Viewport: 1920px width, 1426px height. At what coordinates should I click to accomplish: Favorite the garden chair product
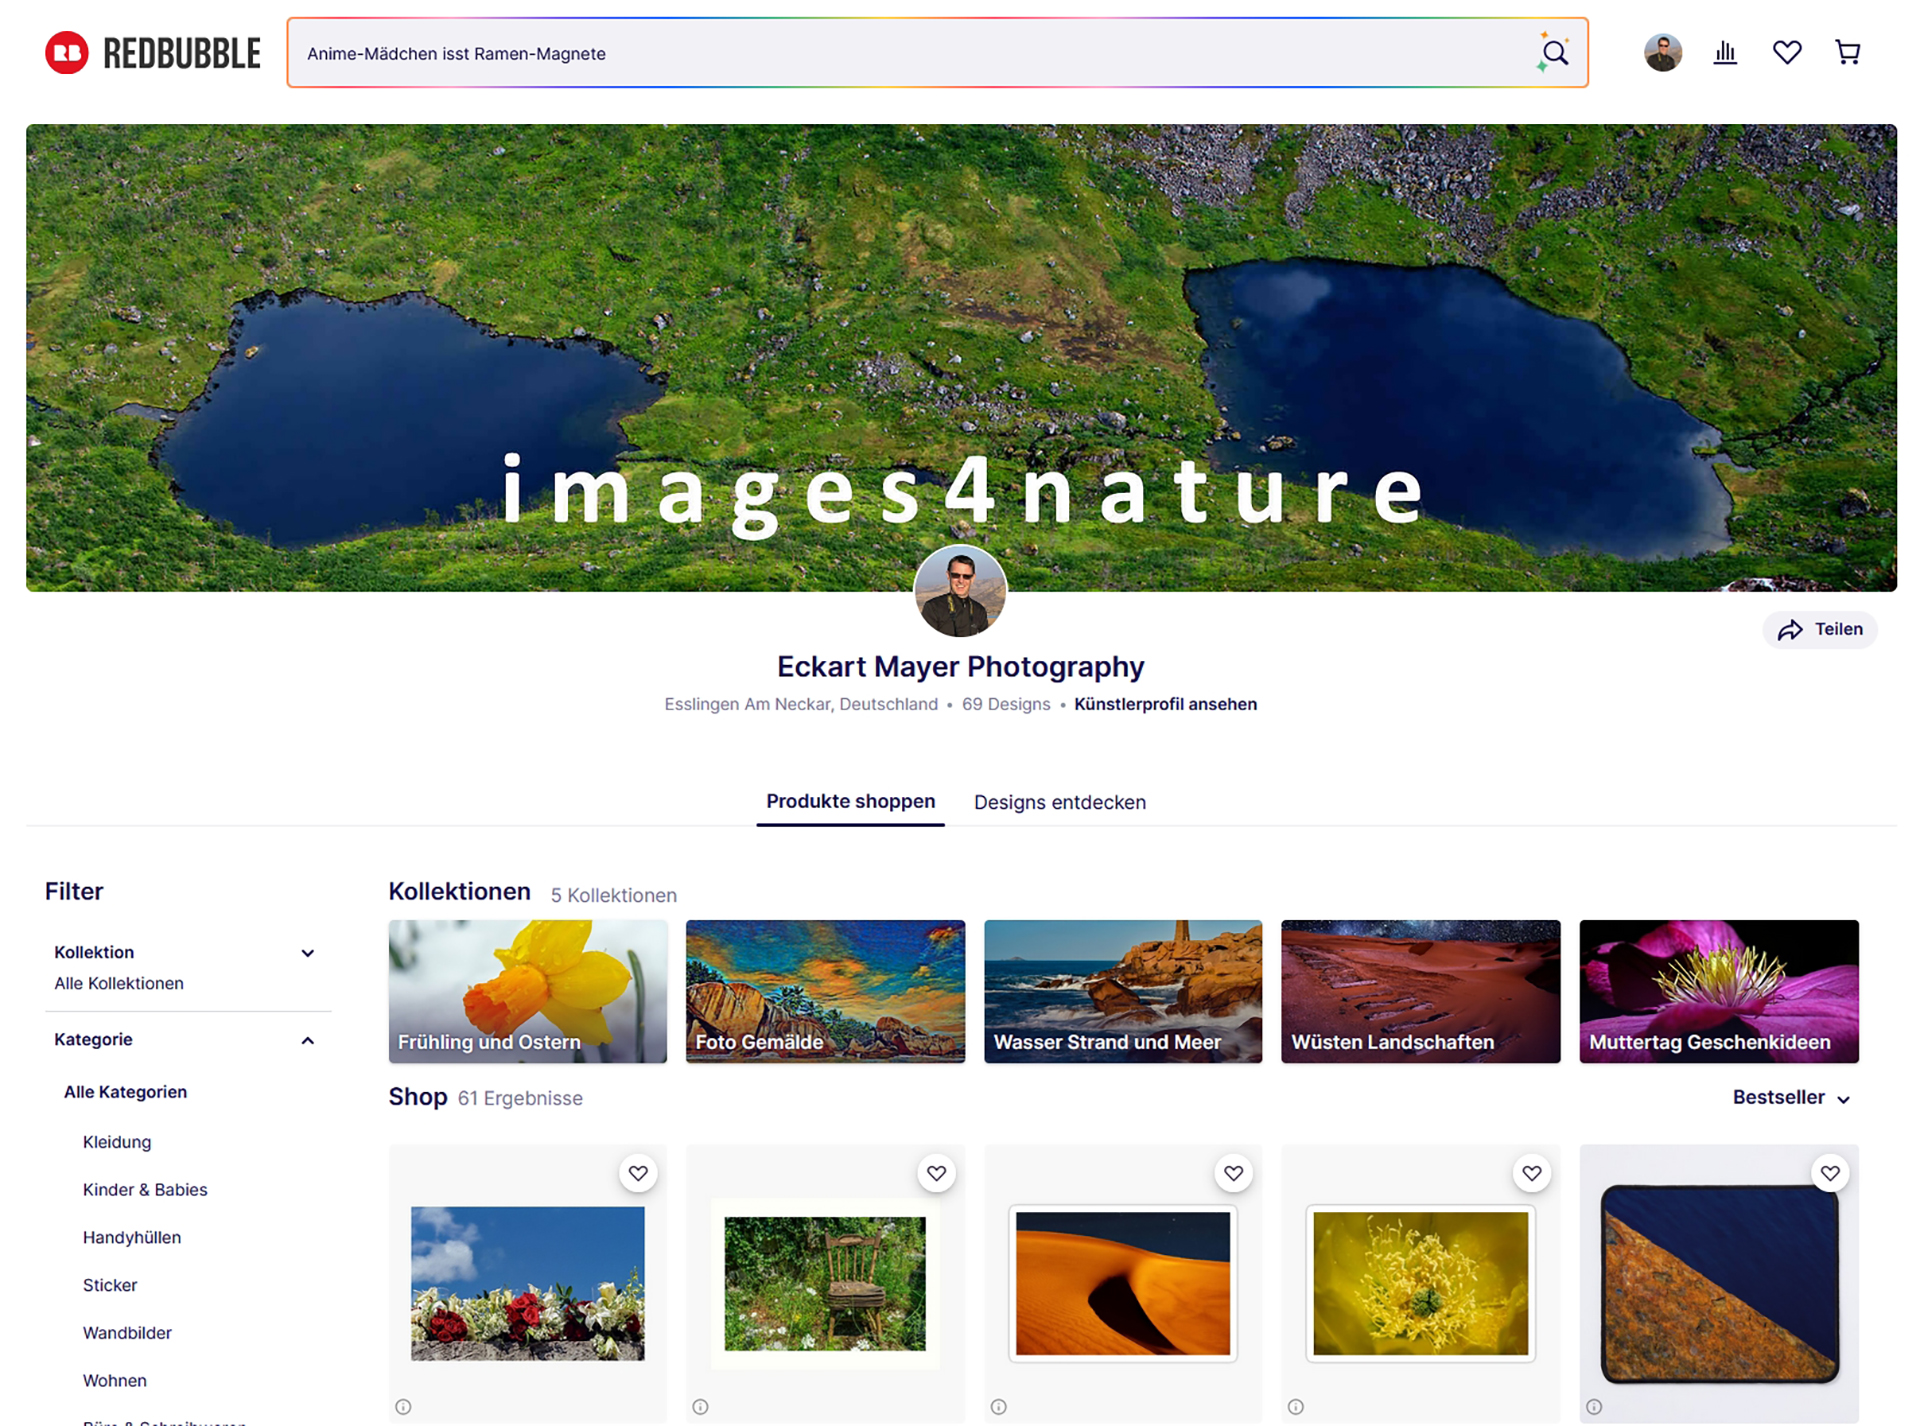pos(936,1173)
